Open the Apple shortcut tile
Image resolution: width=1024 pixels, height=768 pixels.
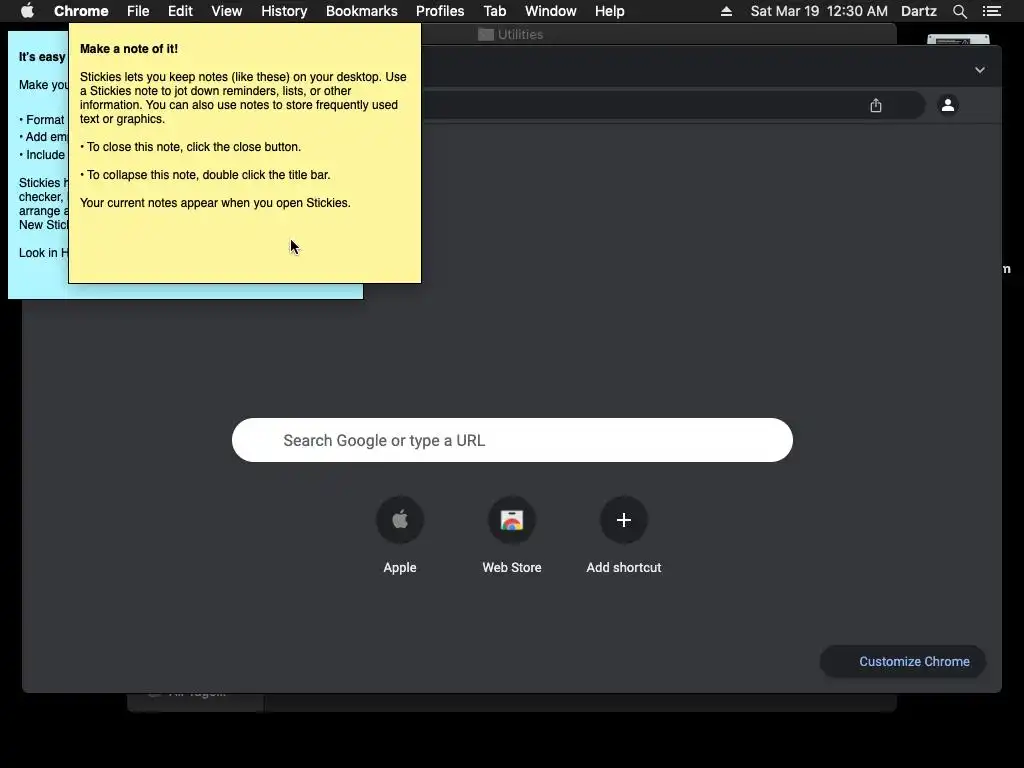point(400,520)
